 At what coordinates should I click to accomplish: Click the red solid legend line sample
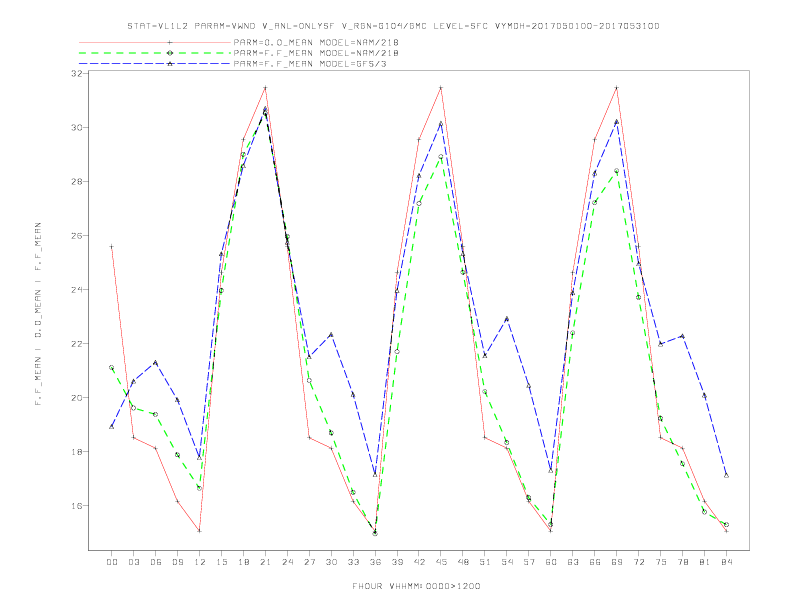[155, 42]
